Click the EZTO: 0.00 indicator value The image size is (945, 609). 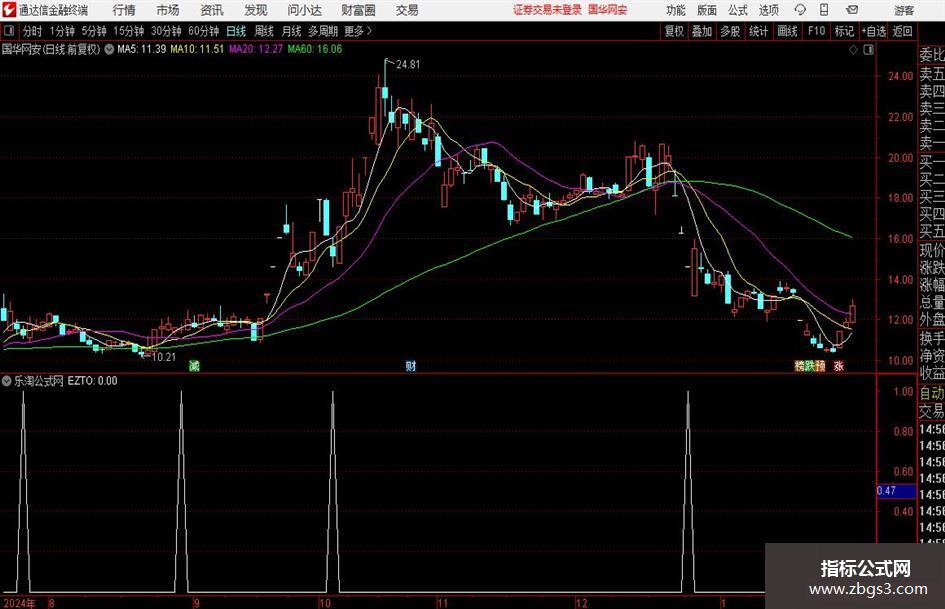pos(92,381)
